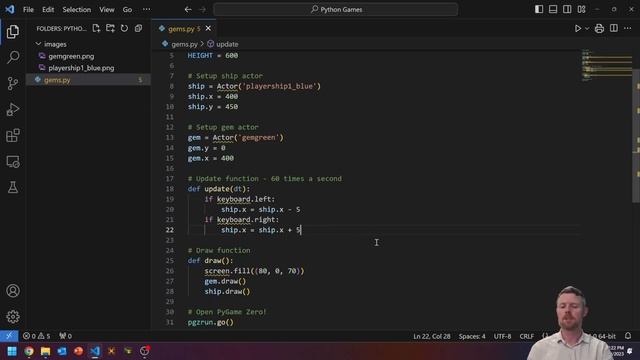This screenshot has width=640, height=360.
Task: Open the Go menu
Action: tap(127, 9)
